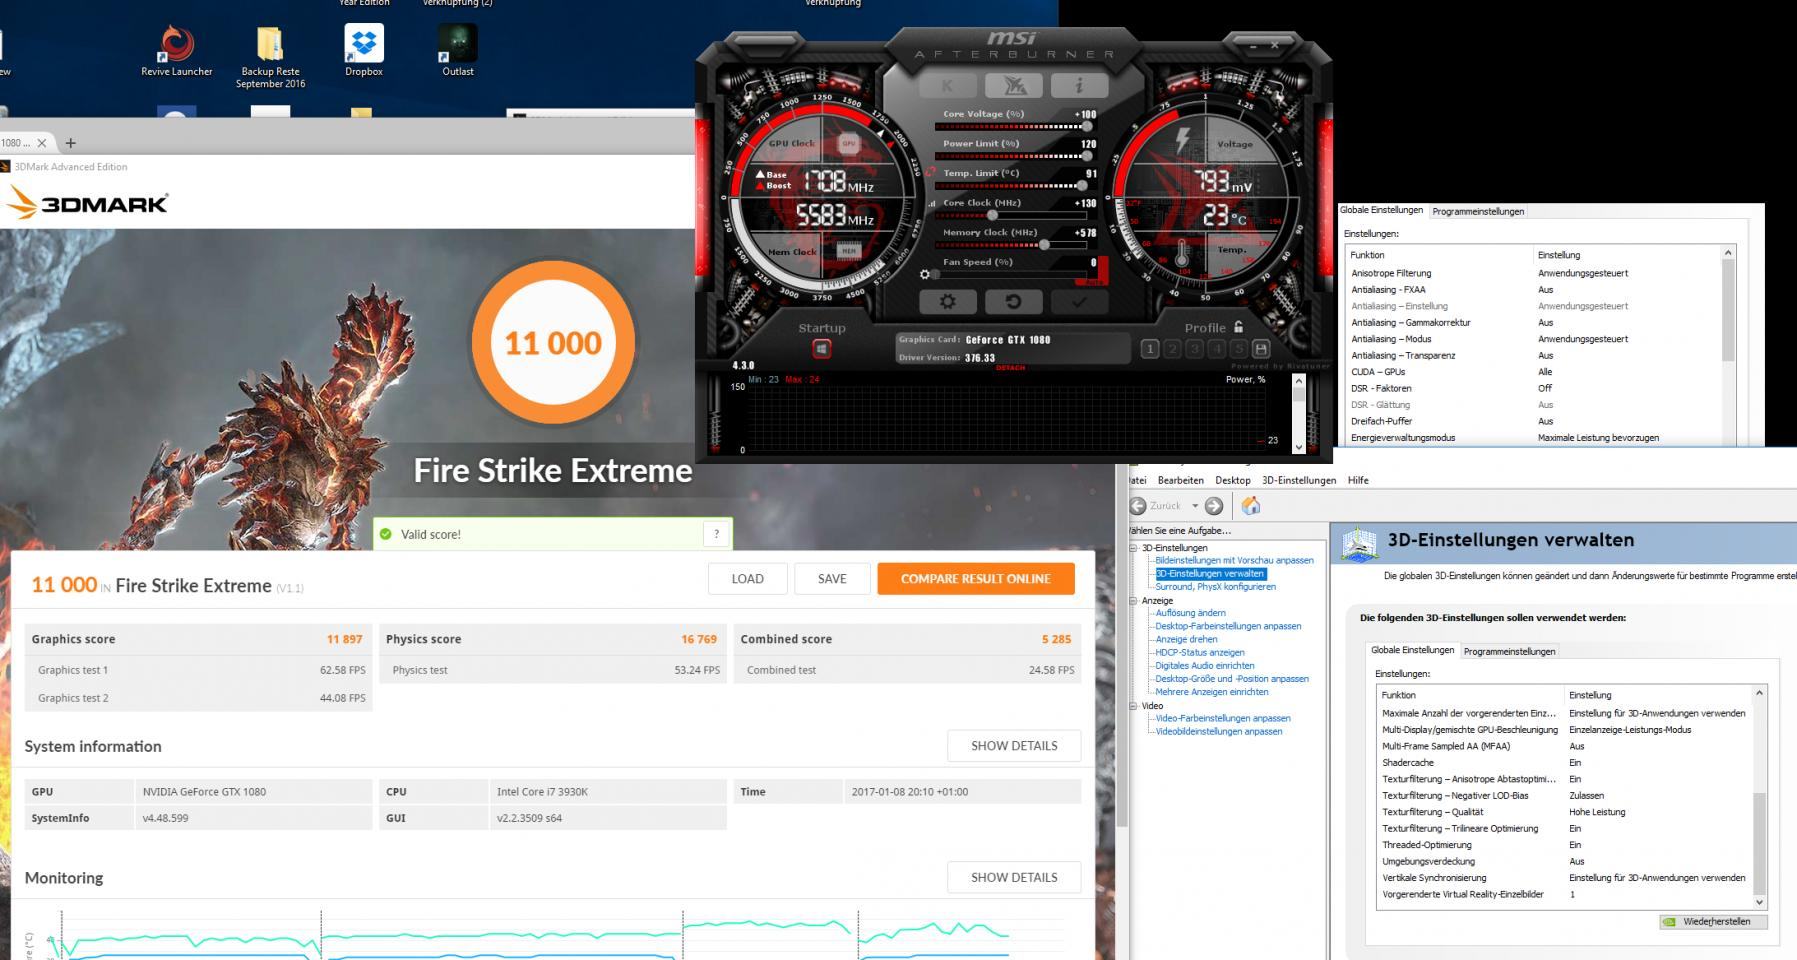Select the Shadercache setting row
The image size is (1797, 960).
pos(1564,763)
